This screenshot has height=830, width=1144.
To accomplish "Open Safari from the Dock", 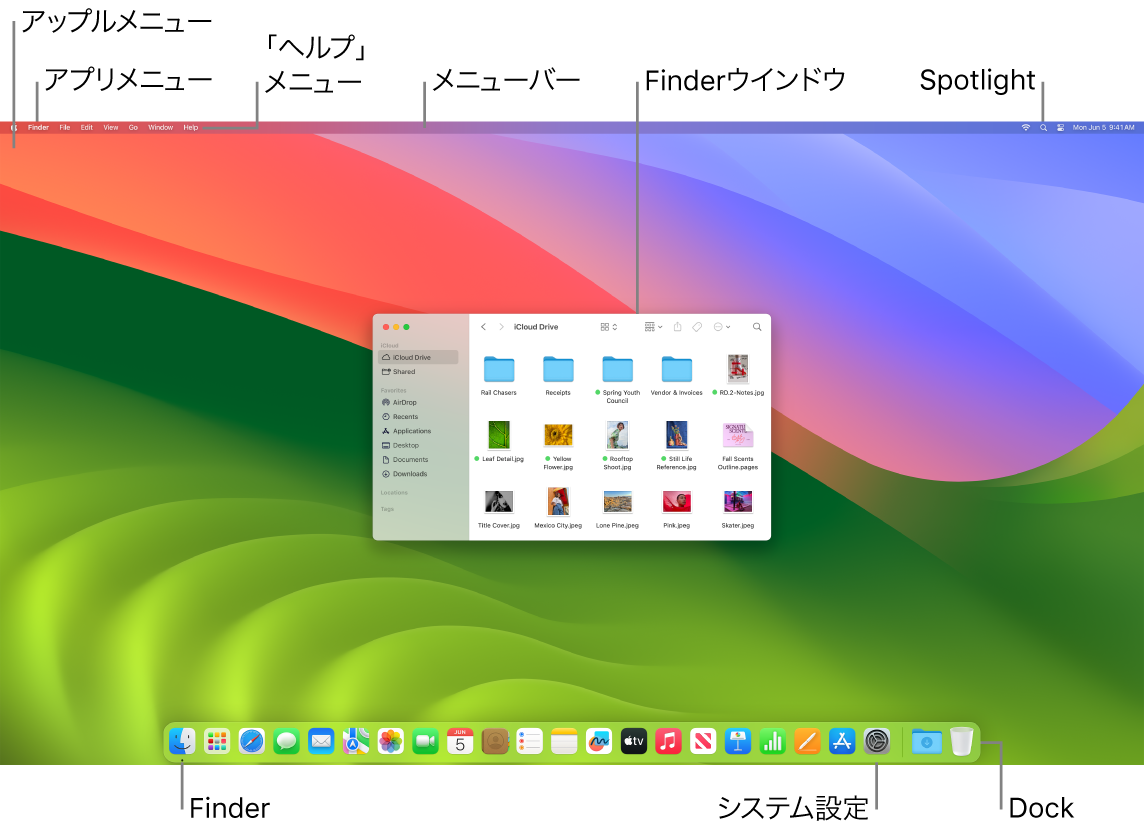I will tap(251, 741).
